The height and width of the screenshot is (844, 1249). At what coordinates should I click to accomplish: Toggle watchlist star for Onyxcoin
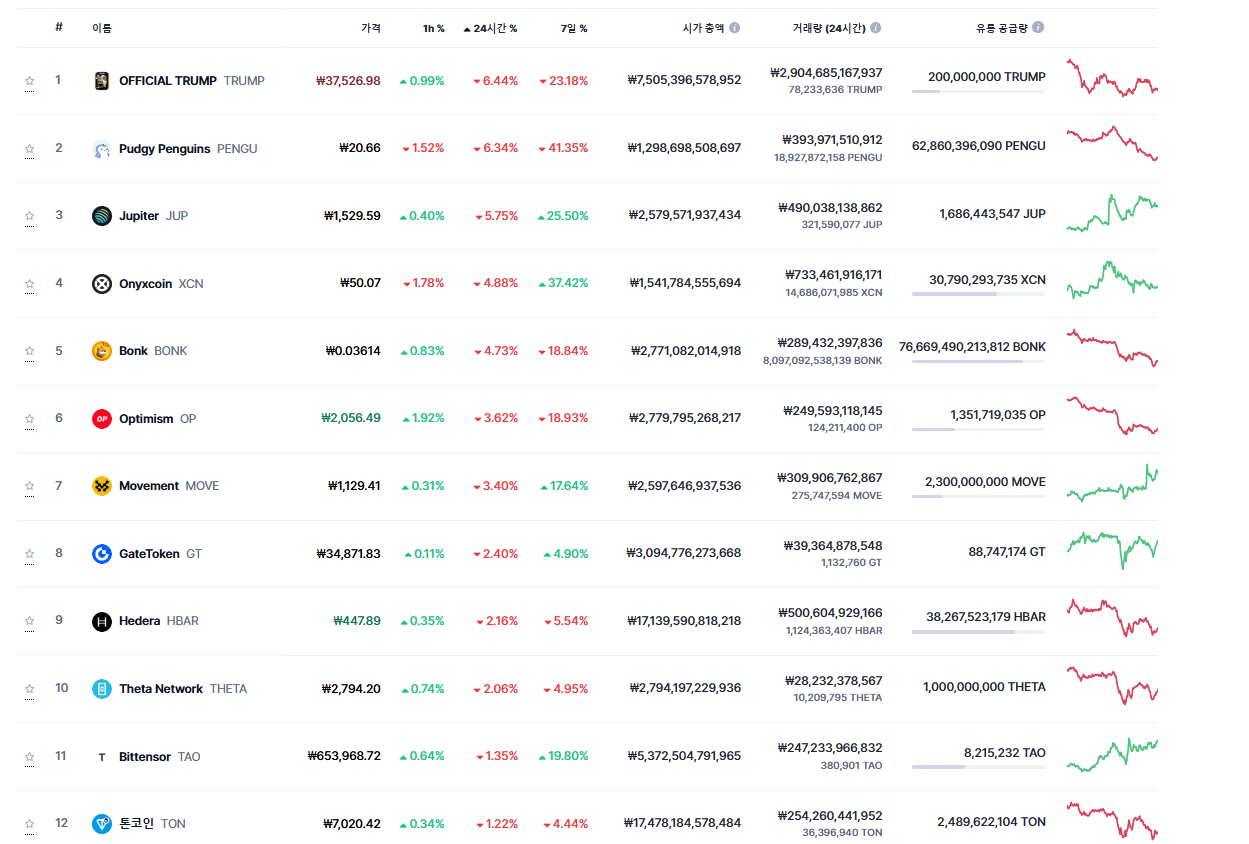[30, 284]
